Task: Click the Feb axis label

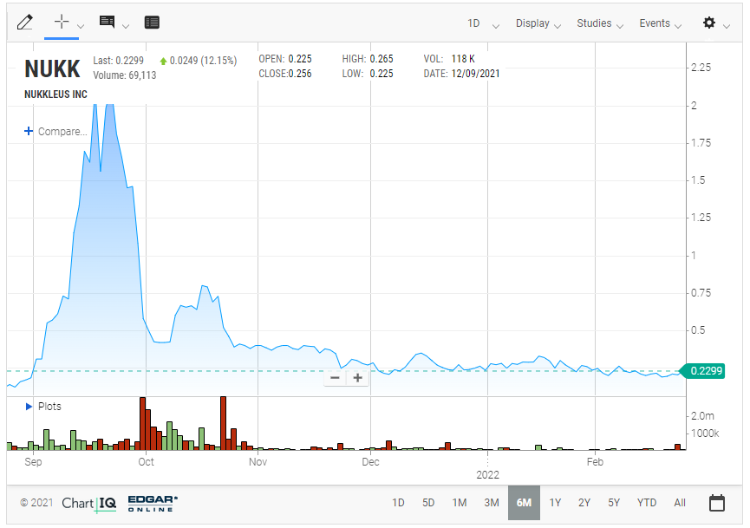Action: click(x=595, y=462)
